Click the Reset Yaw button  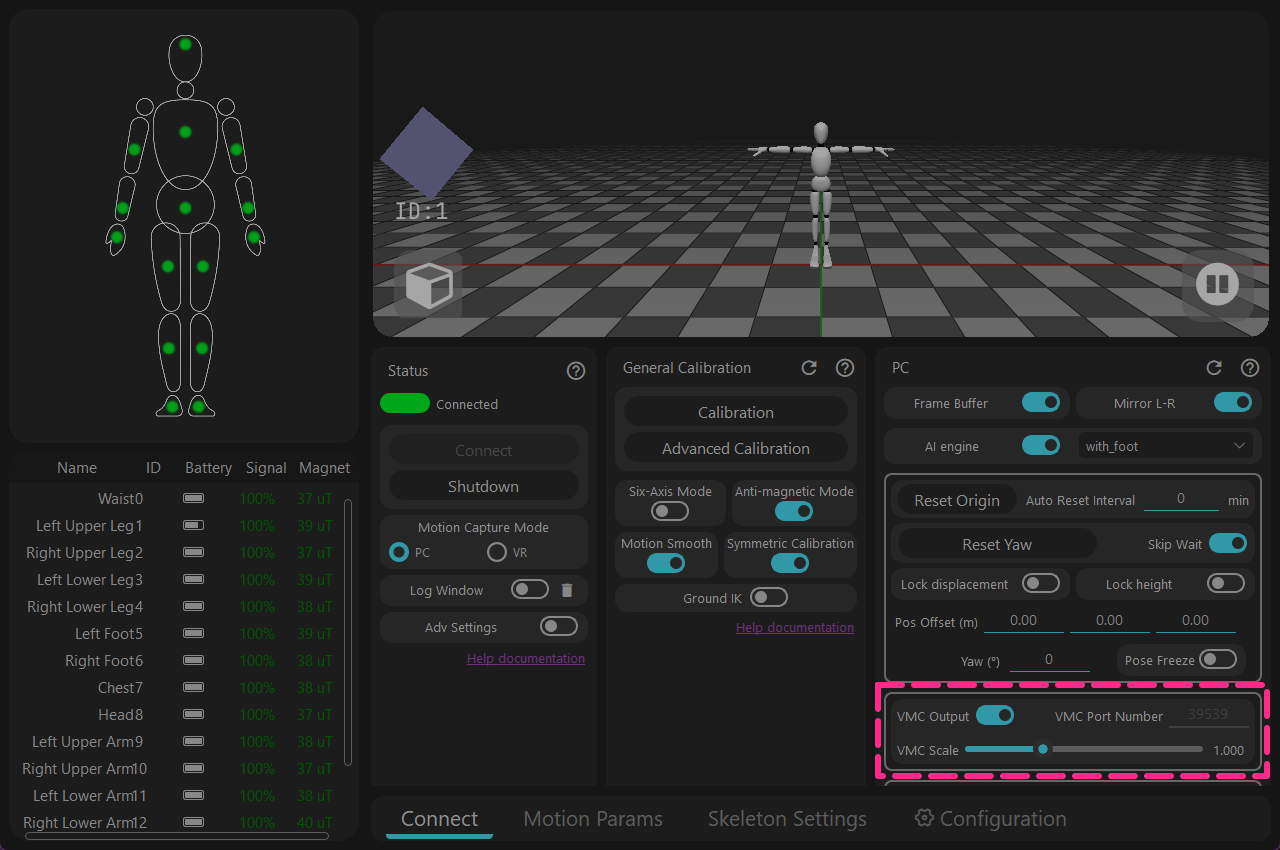coord(997,544)
